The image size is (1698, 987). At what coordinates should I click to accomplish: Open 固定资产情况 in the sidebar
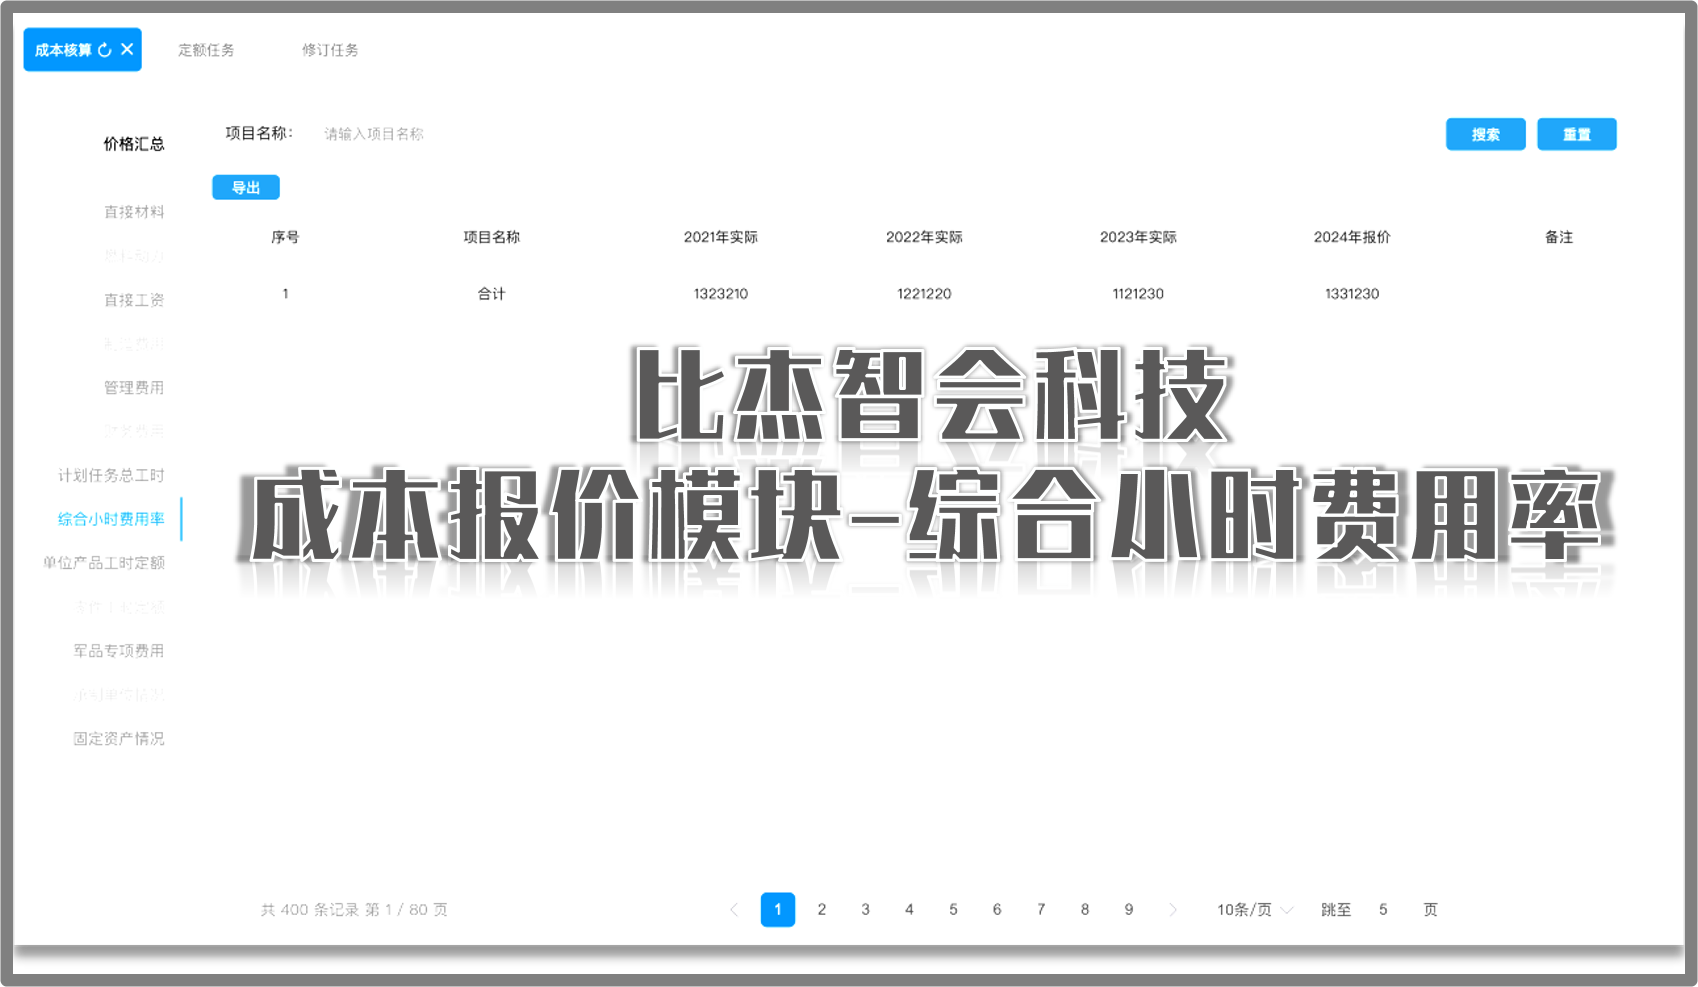pyautogui.click(x=119, y=739)
